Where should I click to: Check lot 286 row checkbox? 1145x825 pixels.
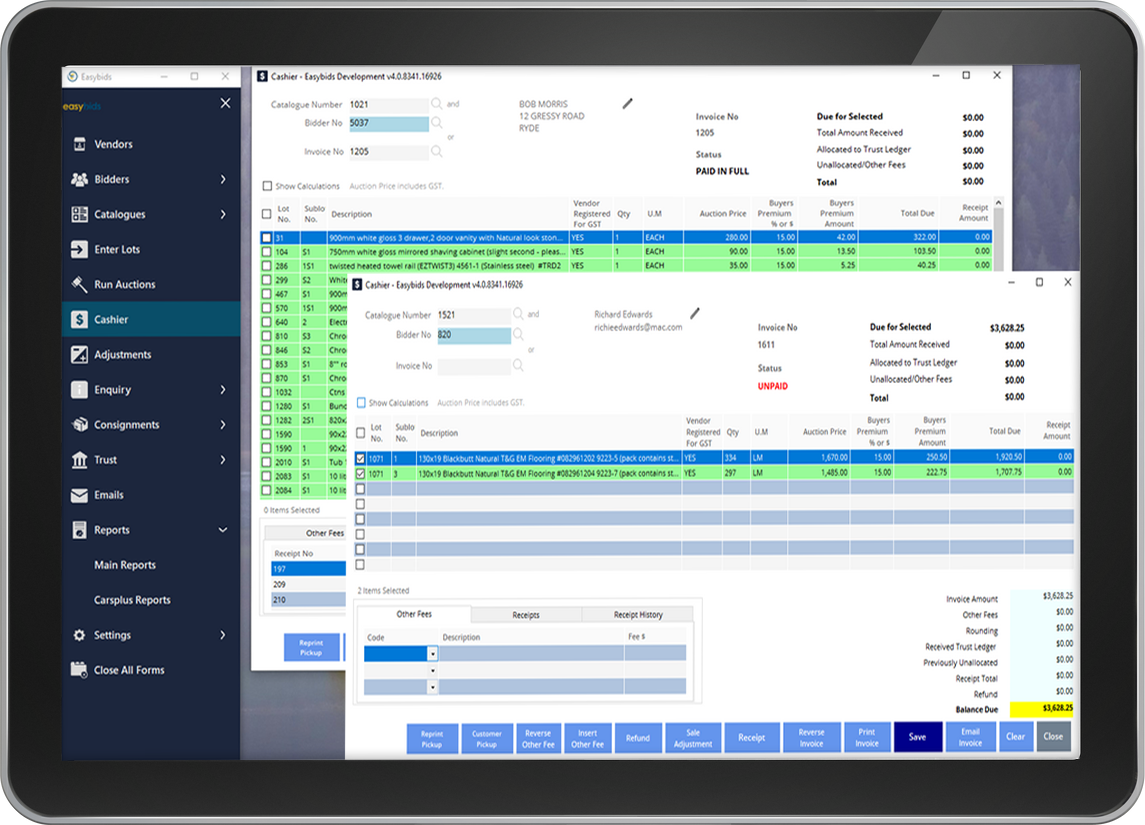tap(267, 266)
